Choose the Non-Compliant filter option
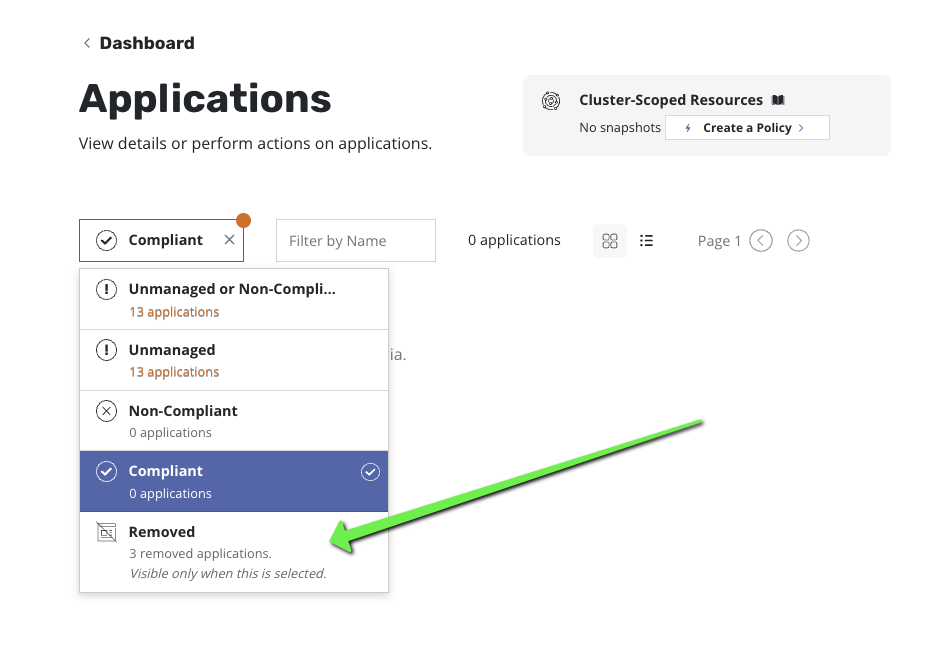Screen dimensions: 926x669 232,421
